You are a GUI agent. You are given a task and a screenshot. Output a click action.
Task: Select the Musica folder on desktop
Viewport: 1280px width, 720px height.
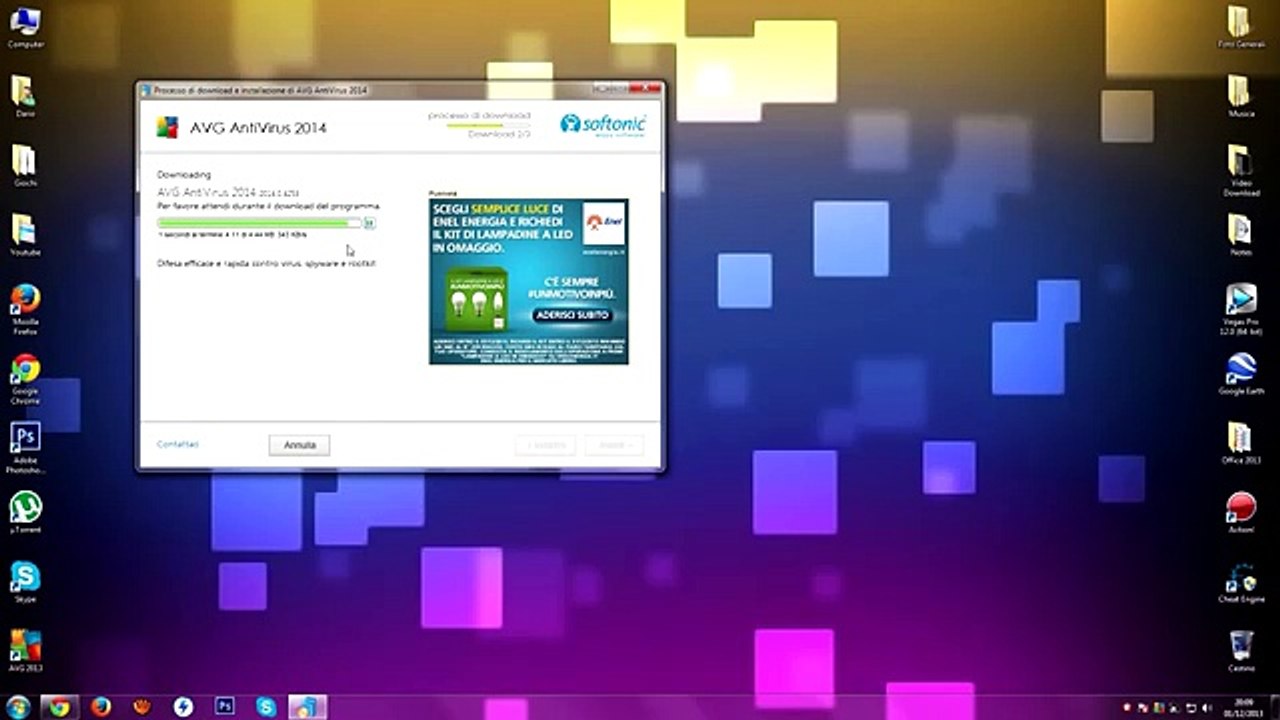(x=1240, y=97)
